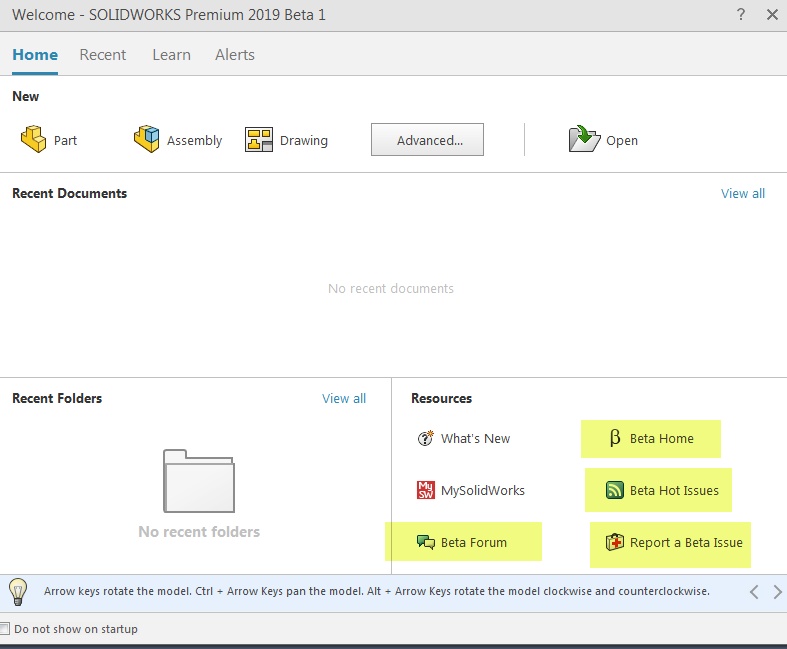
Task: Click the Report a Beta Issue medkit icon
Action: click(615, 542)
